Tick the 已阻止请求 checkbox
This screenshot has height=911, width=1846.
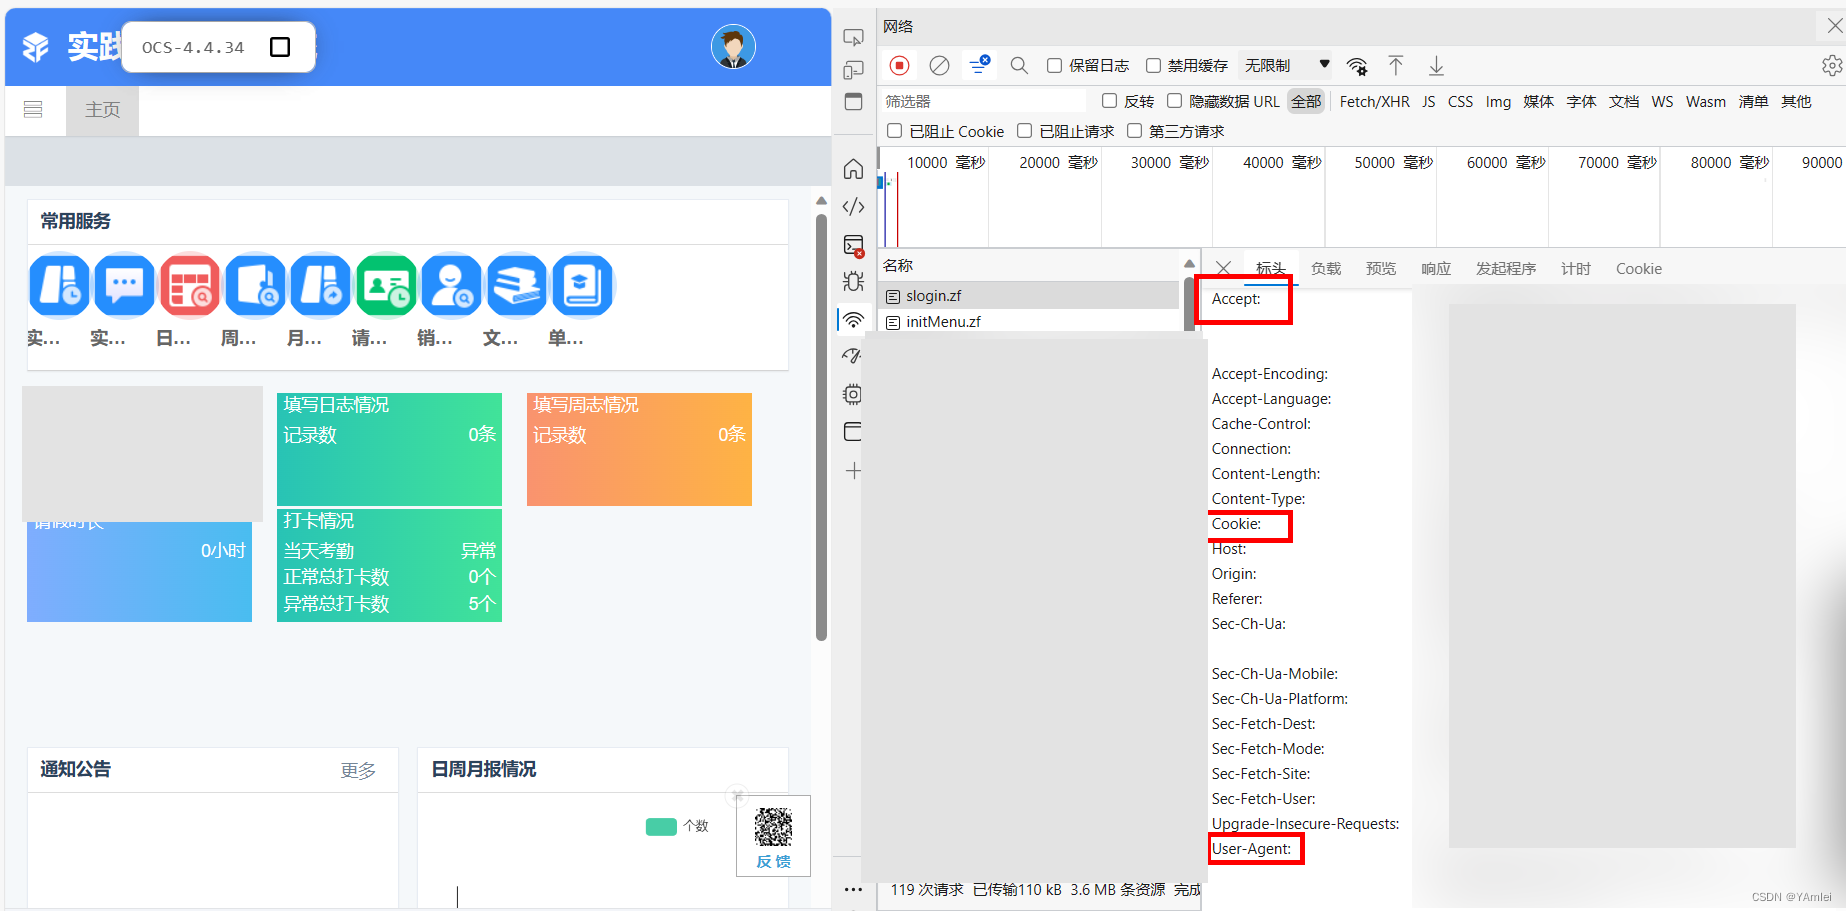(1024, 131)
